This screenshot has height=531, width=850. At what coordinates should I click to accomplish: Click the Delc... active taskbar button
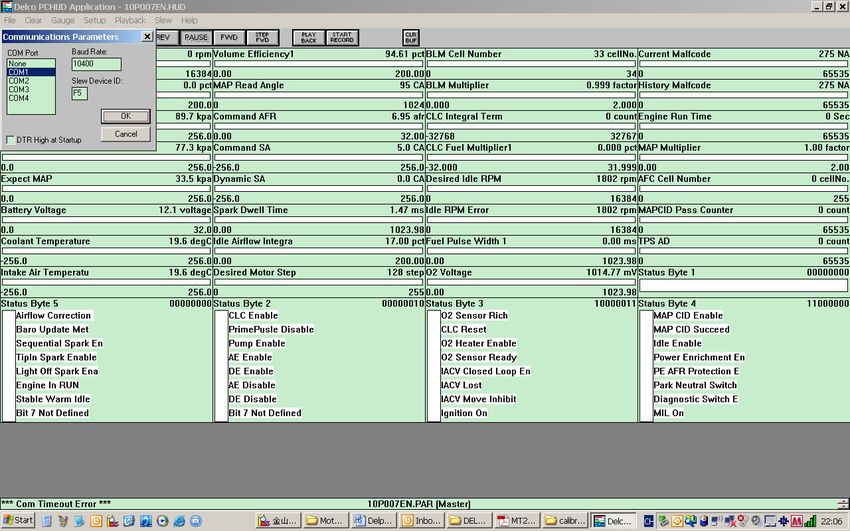click(613, 521)
